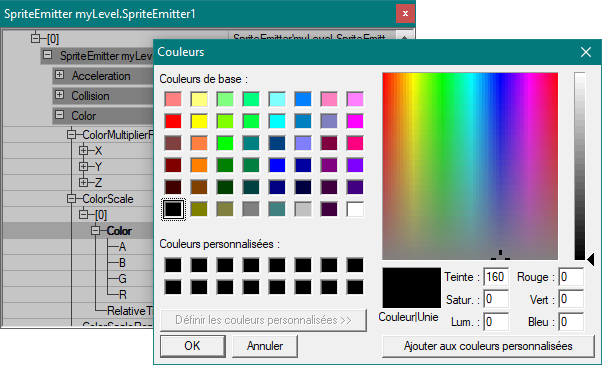
Task: Expand the Collision property group
Action: click(x=60, y=95)
